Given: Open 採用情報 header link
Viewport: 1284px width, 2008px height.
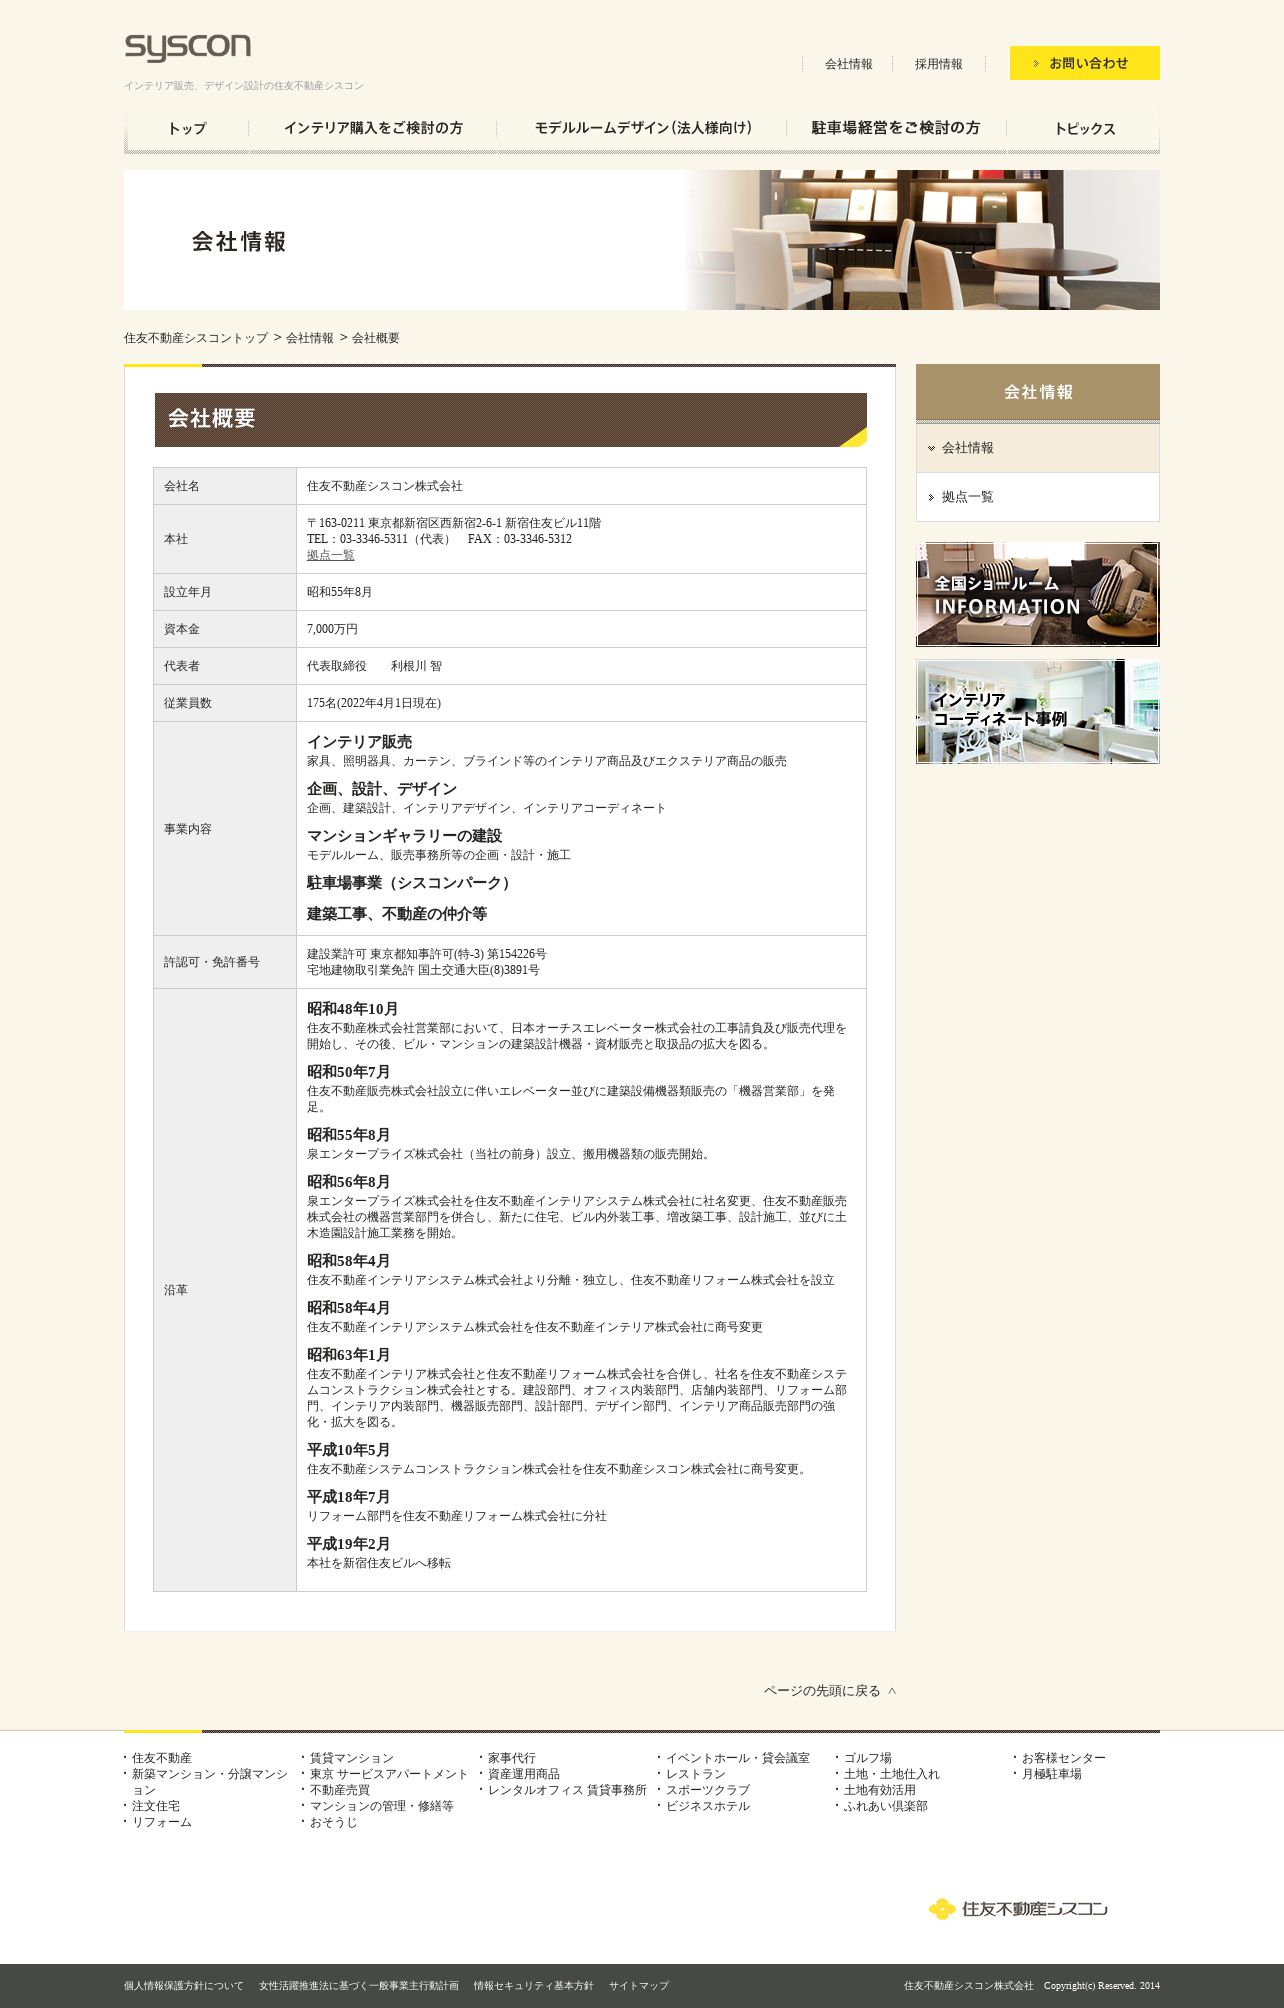Looking at the screenshot, I should [938, 64].
